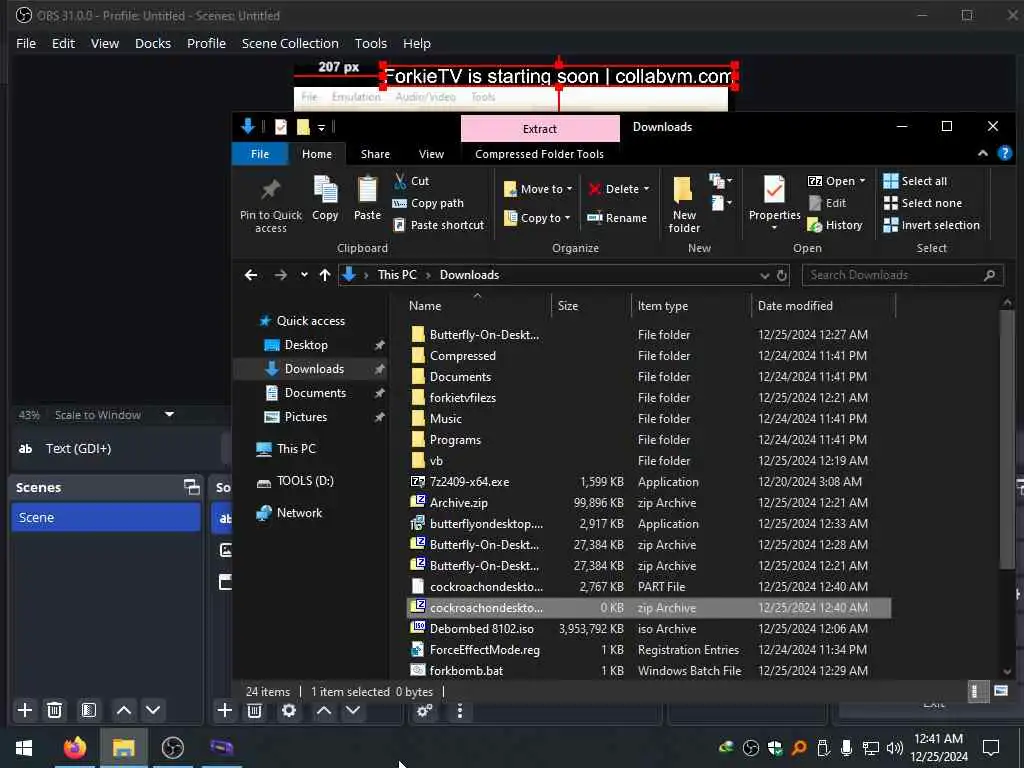This screenshot has height=768, width=1024.
Task: Click Copy path in Clipboard group
Action: (x=428, y=203)
